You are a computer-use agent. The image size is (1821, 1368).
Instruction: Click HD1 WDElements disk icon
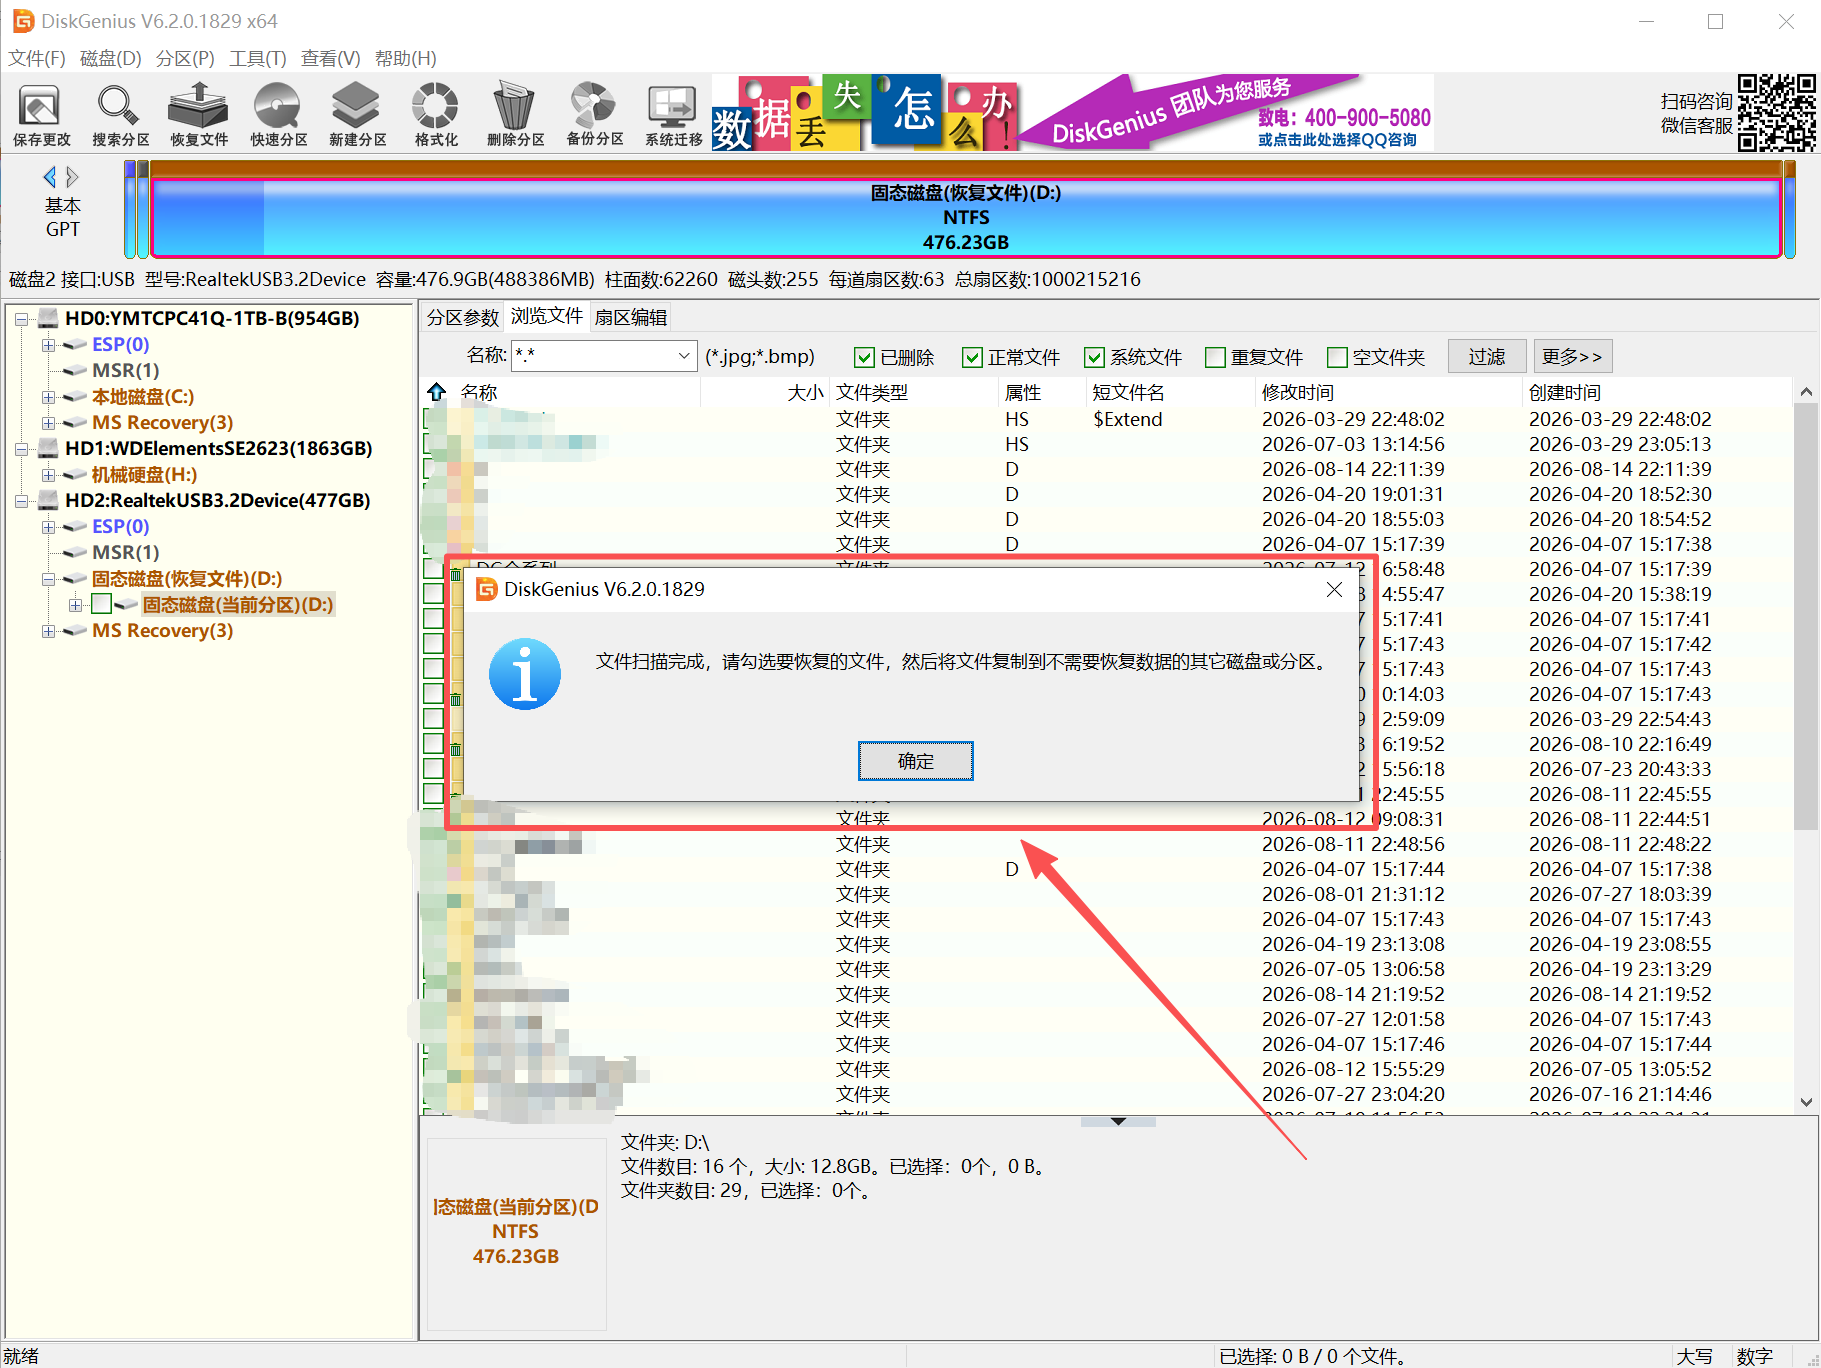click(48, 449)
